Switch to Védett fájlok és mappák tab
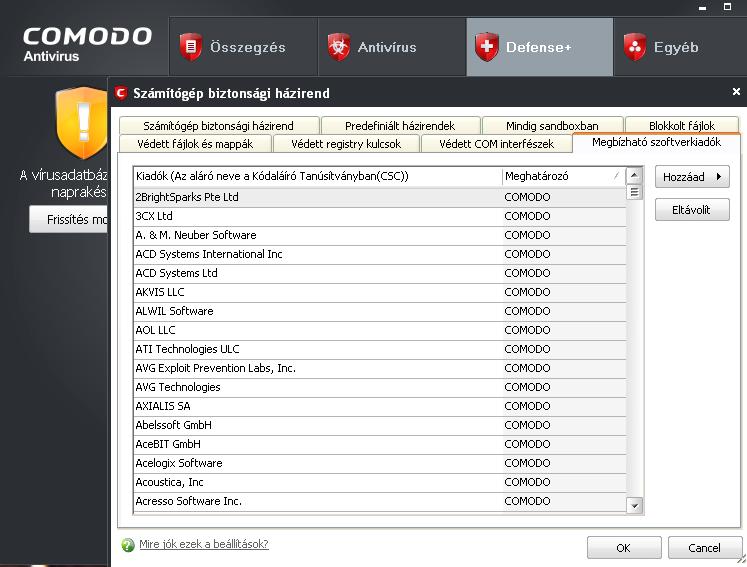Screen dimensions: 747x567 coord(195,144)
